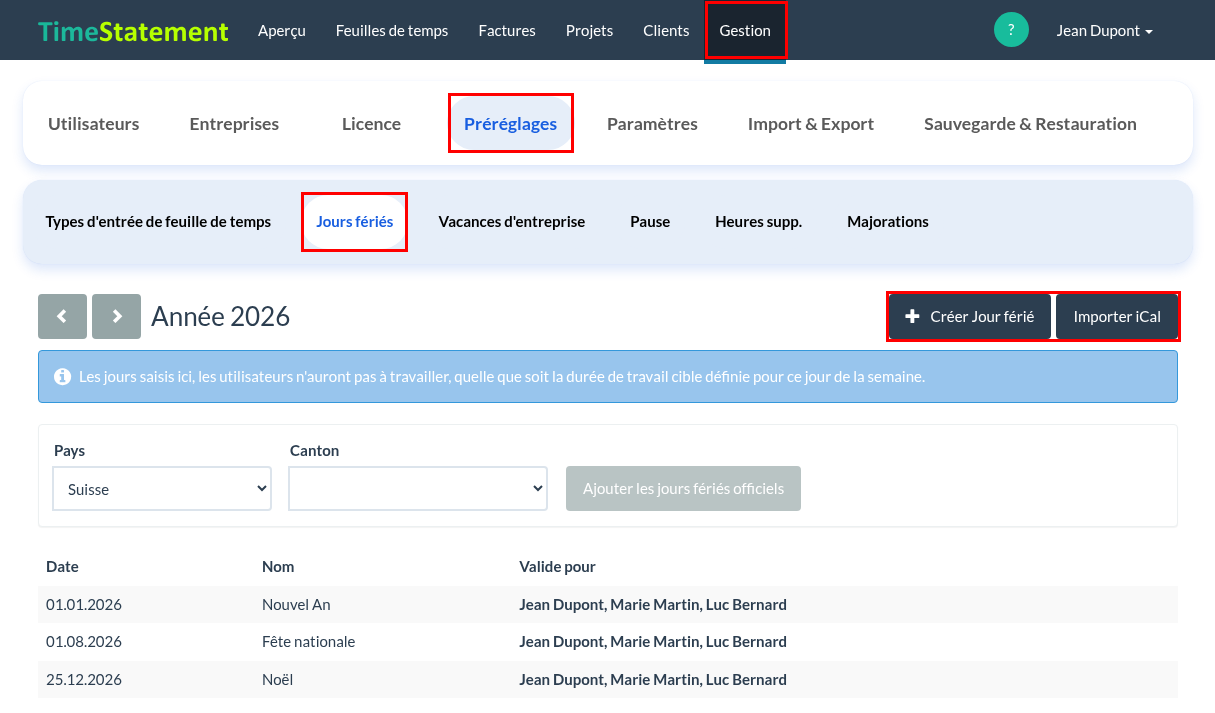Go to next year with right arrow
Viewport: 1215px width, 713px height.
(116, 317)
